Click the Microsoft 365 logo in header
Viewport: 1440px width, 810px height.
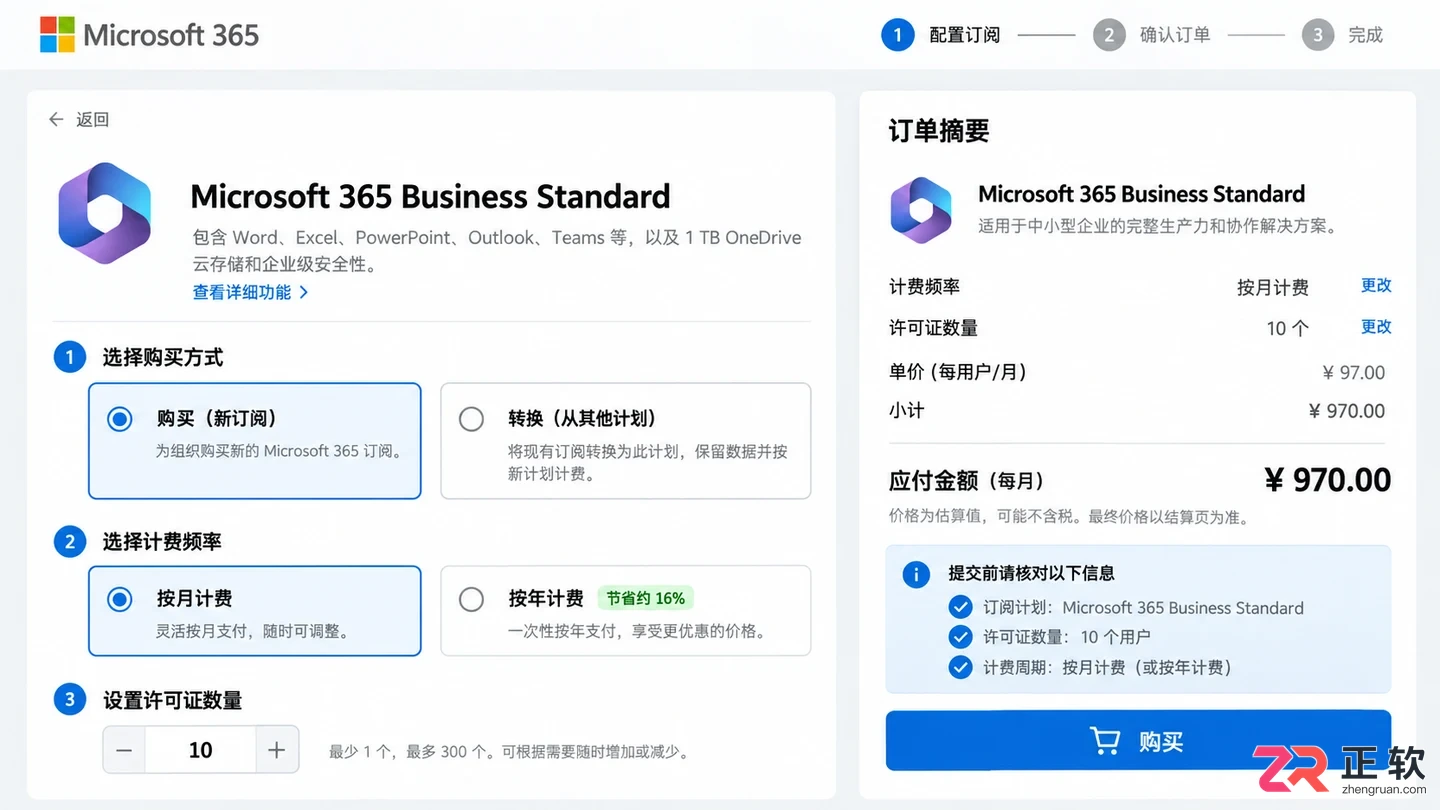click(149, 35)
